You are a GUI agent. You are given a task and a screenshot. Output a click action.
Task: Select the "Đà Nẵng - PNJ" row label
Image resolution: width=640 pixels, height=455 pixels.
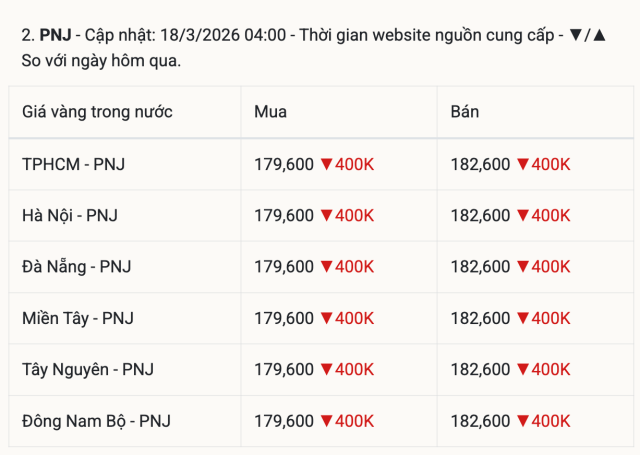click(76, 267)
